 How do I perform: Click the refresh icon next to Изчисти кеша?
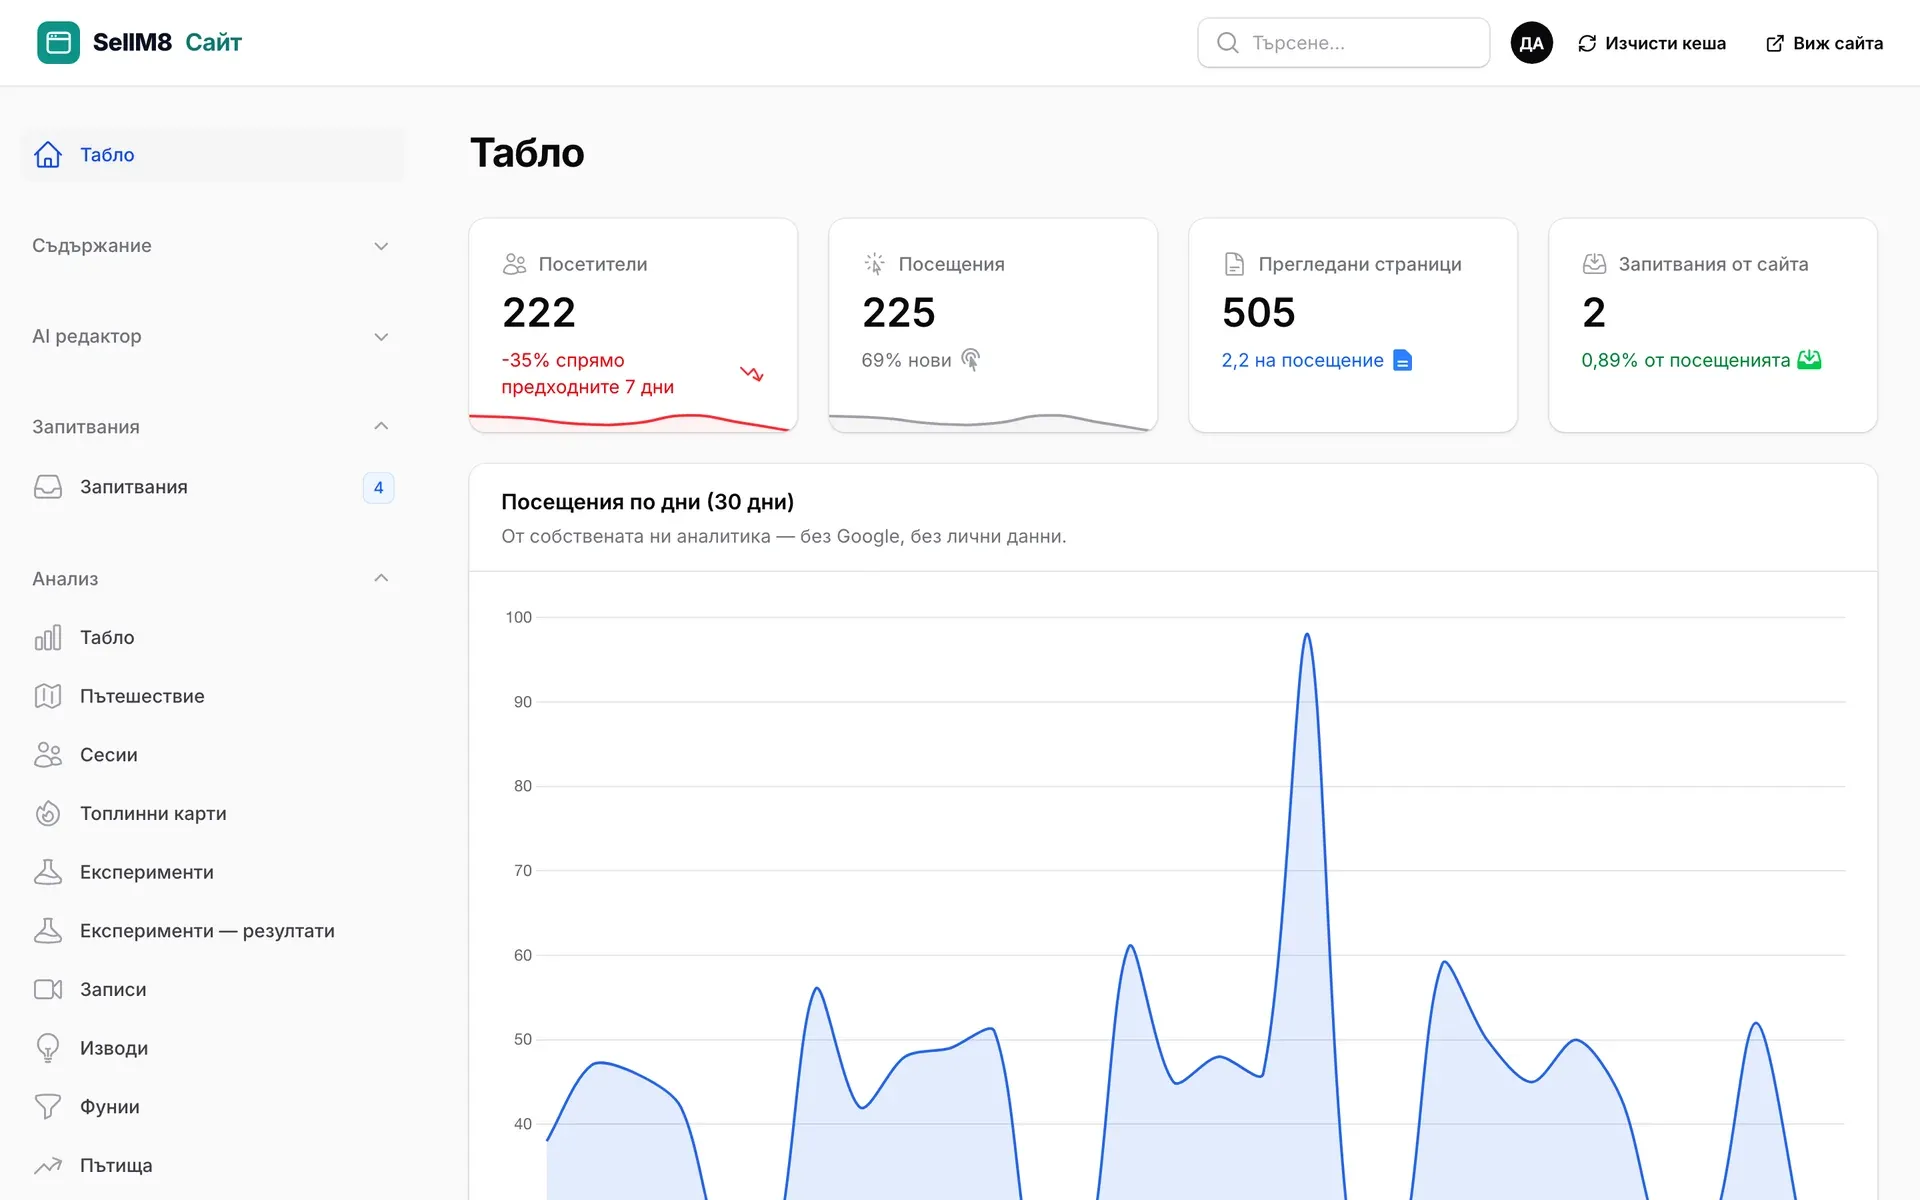click(x=1587, y=43)
